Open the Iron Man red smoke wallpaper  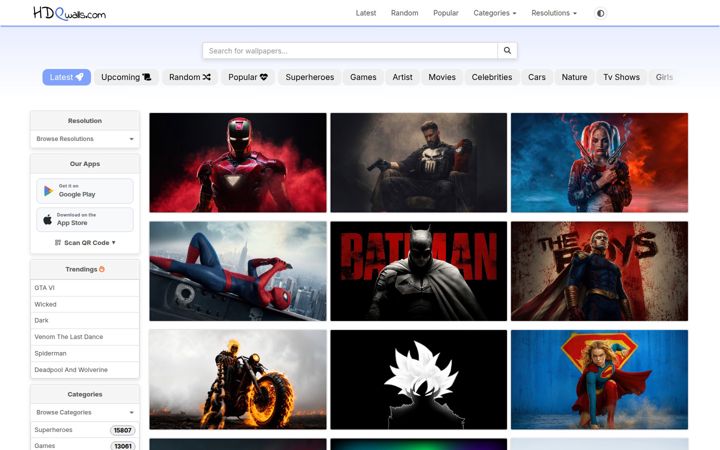pyautogui.click(x=238, y=163)
